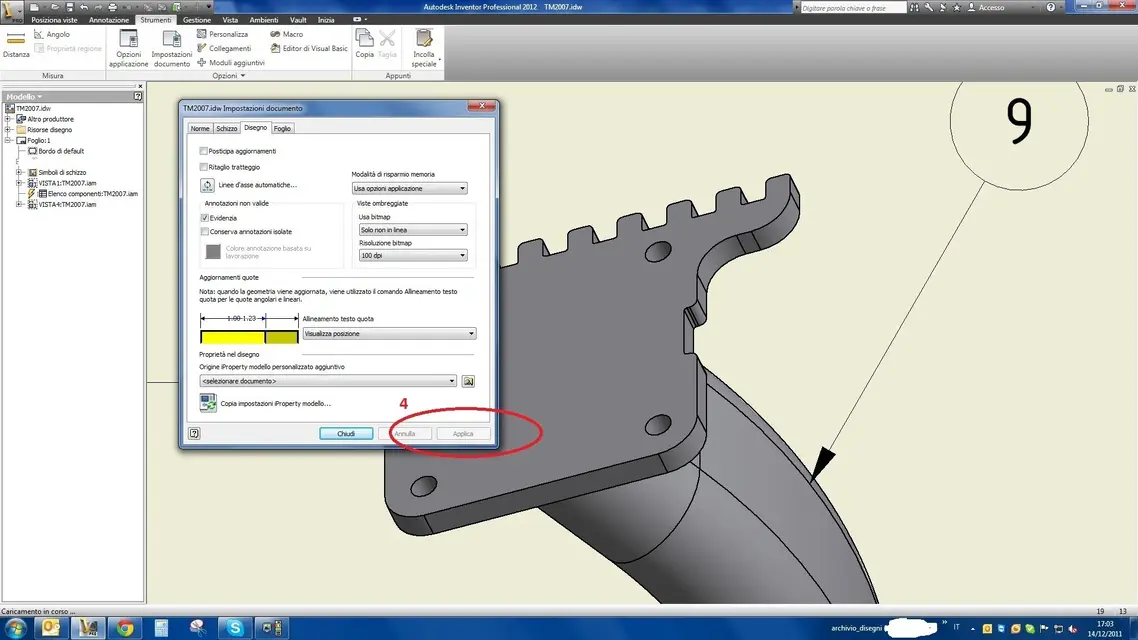The width and height of the screenshot is (1138, 640).
Task: Uncheck the Evidenzia checkbox
Action: click(x=205, y=218)
